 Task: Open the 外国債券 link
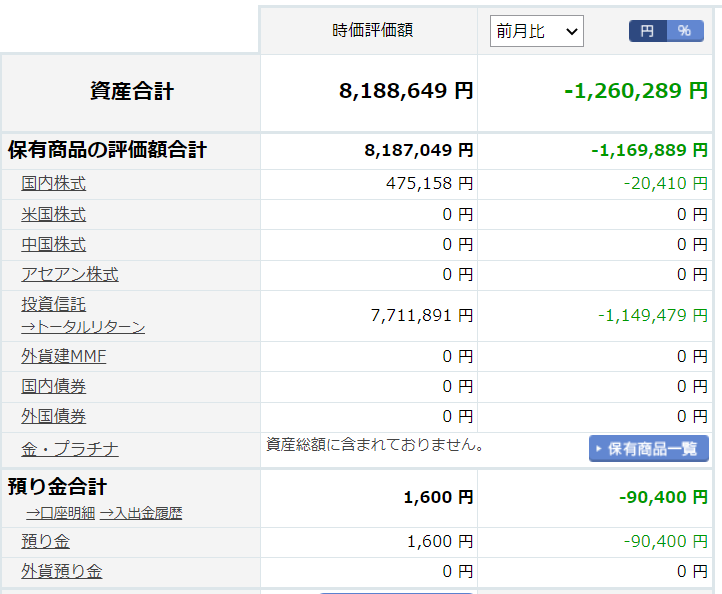pyautogui.click(x=53, y=416)
